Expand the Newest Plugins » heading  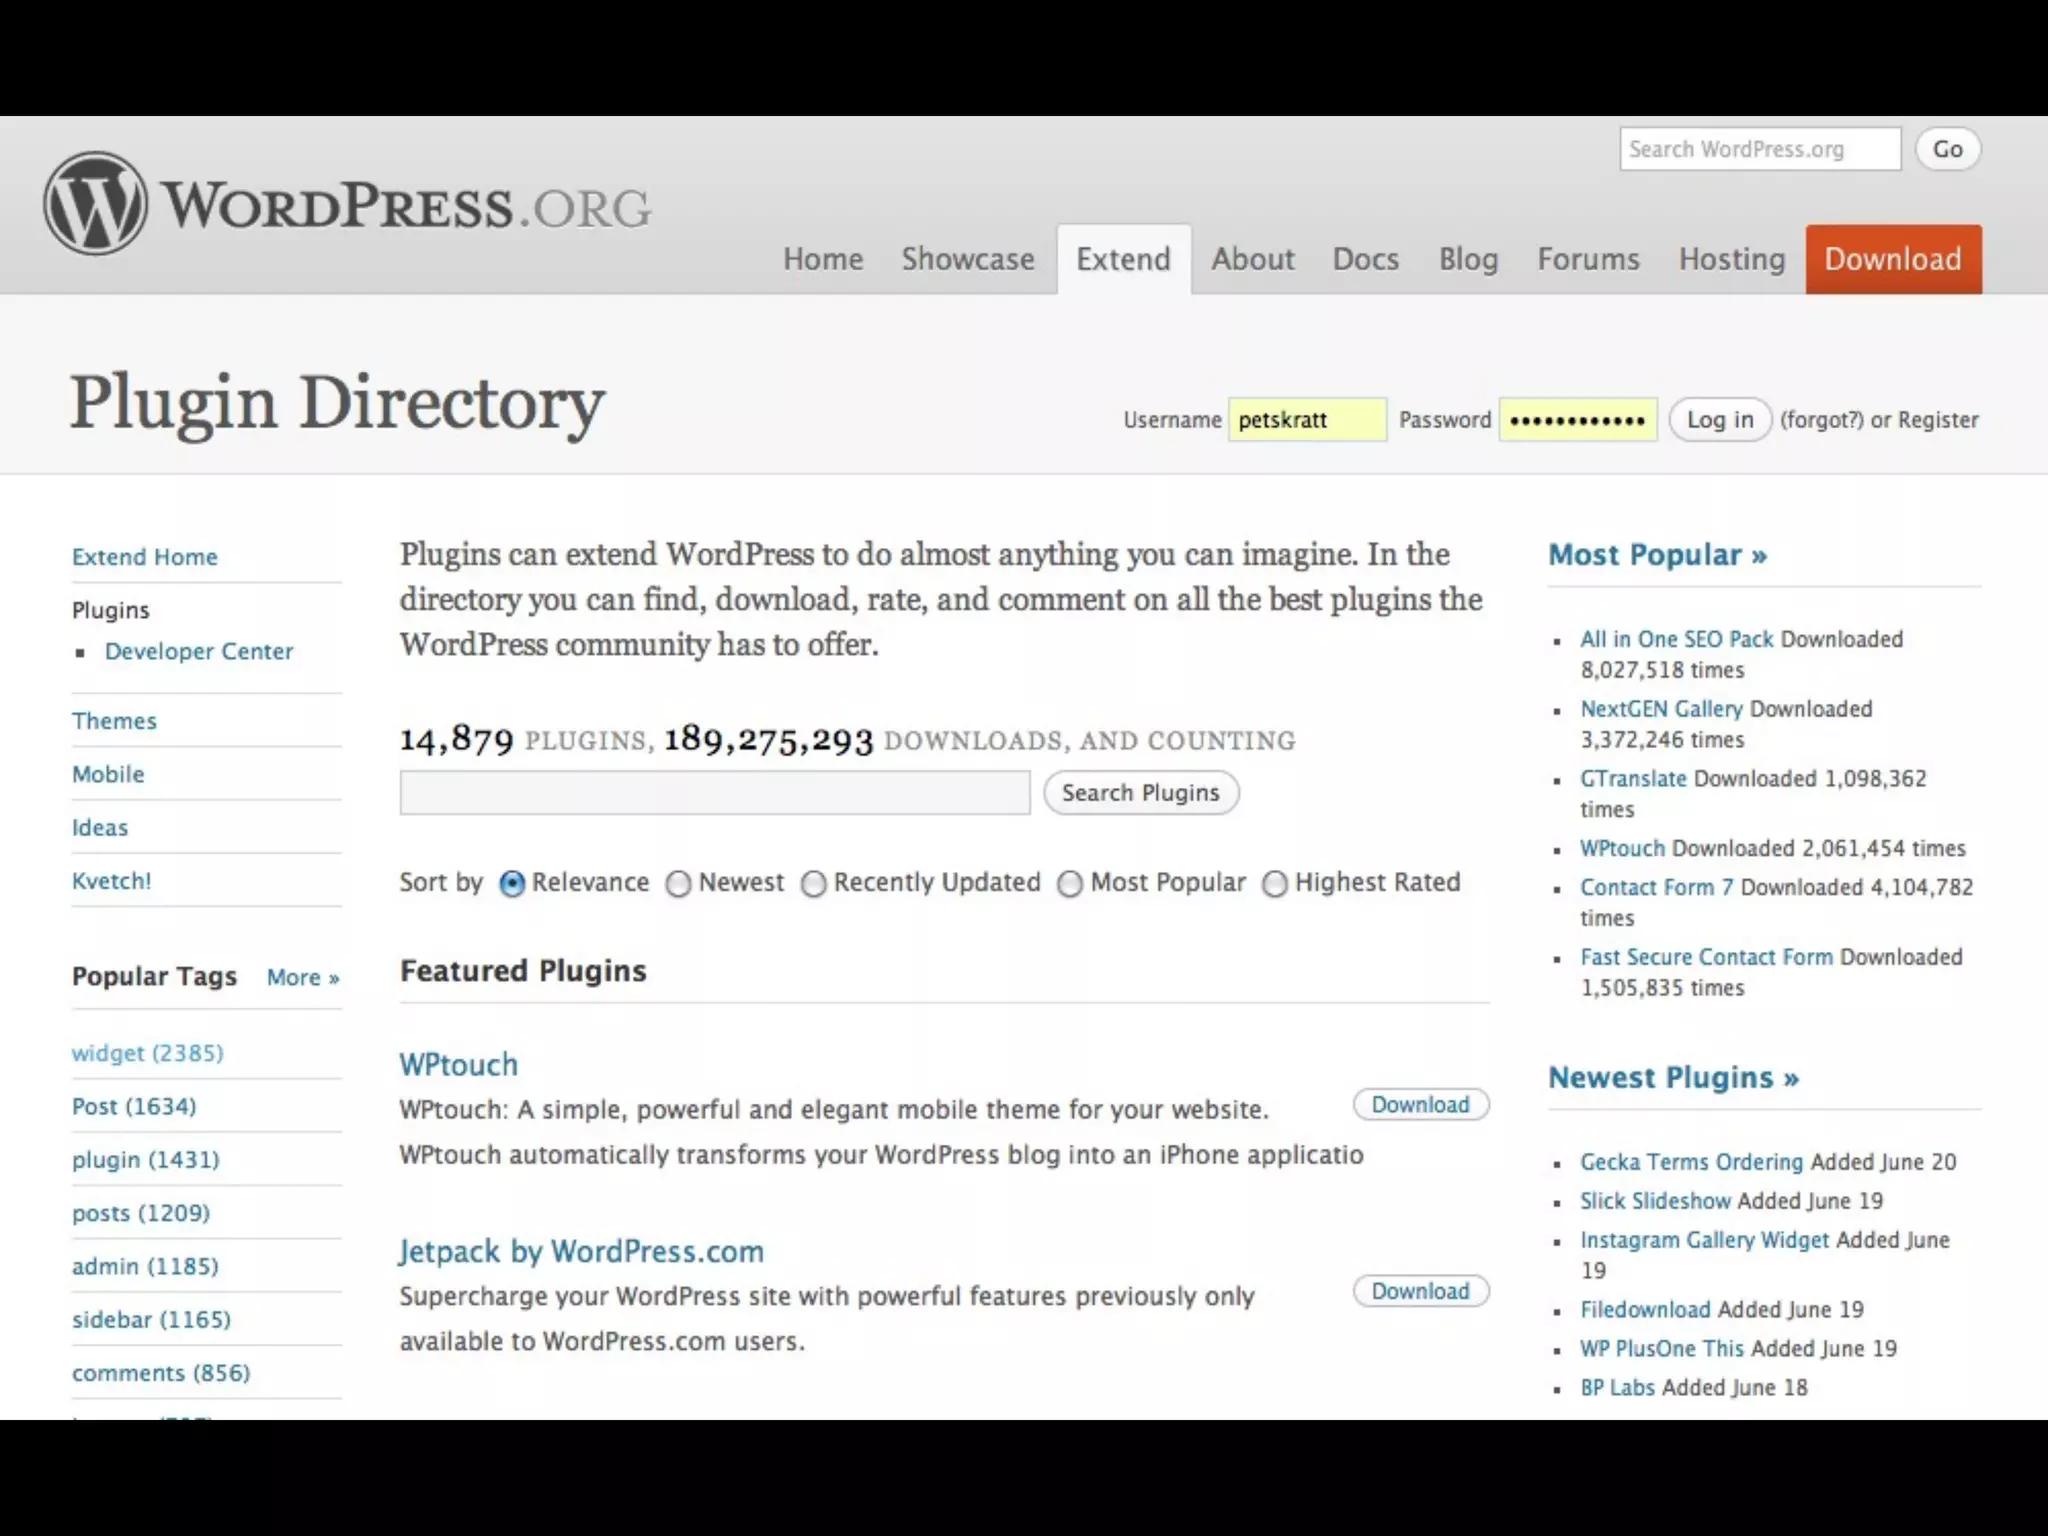tap(1673, 1078)
